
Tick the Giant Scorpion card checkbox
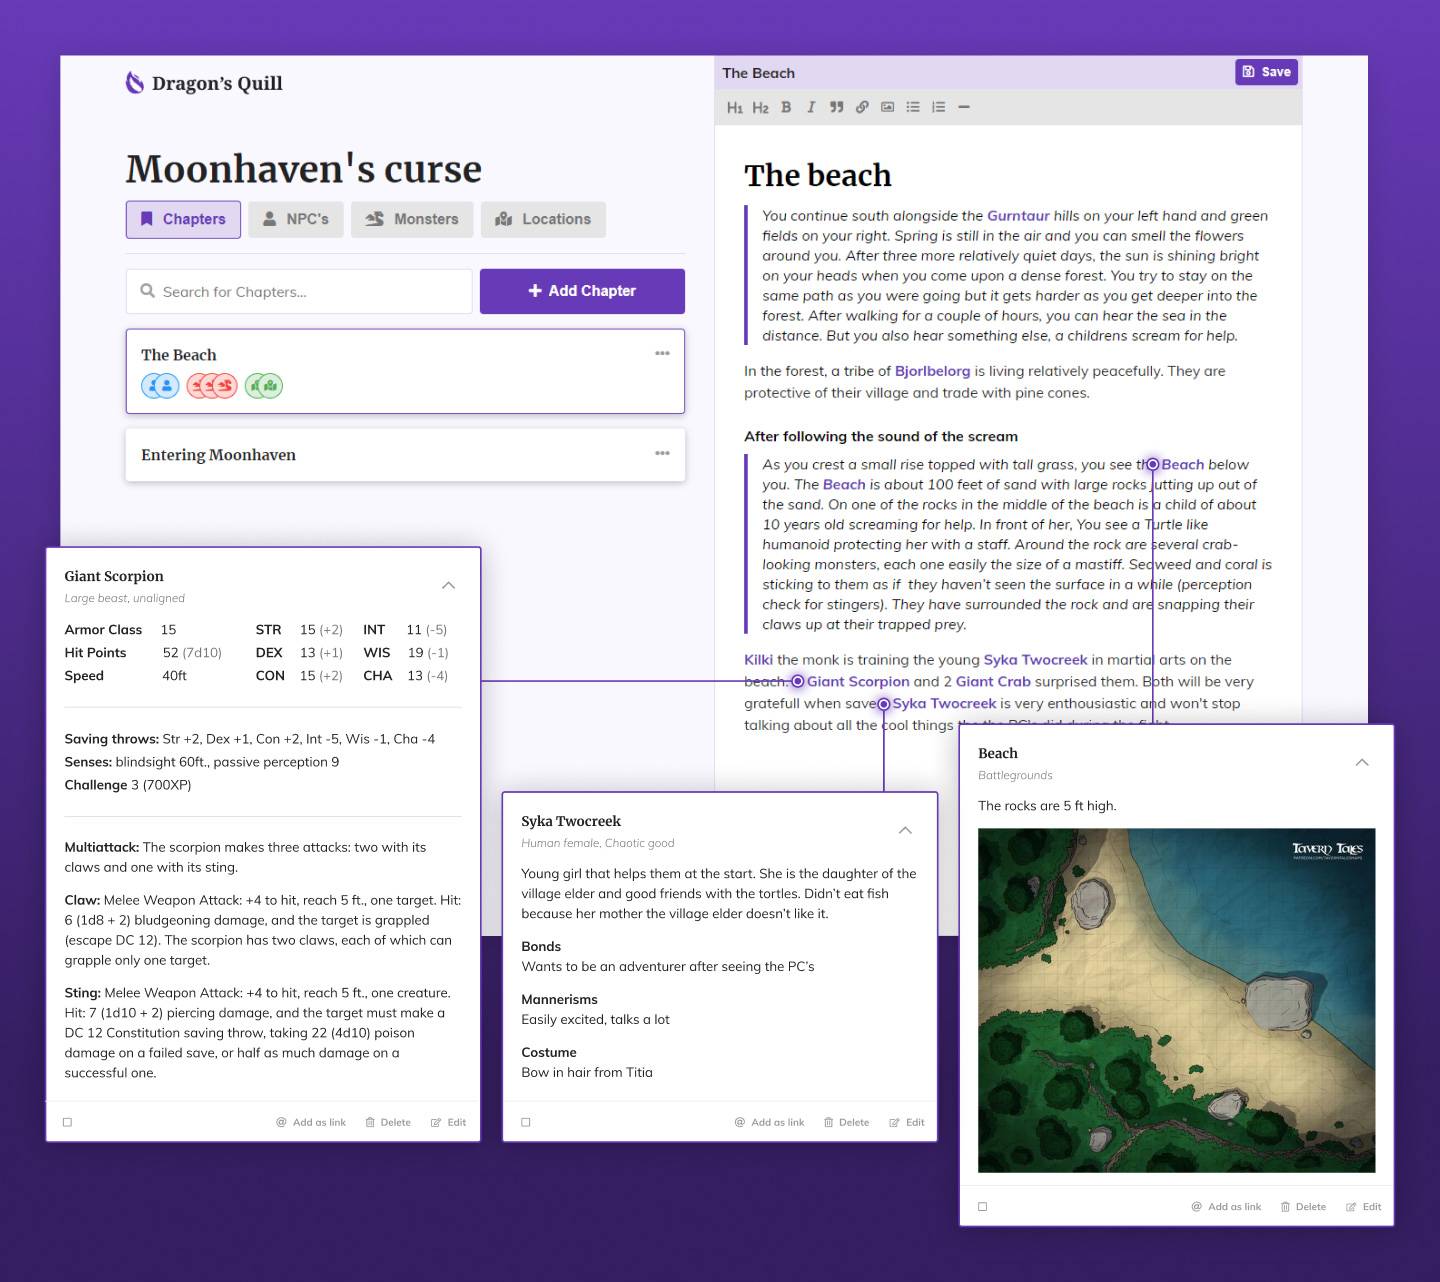pyautogui.click(x=68, y=1122)
